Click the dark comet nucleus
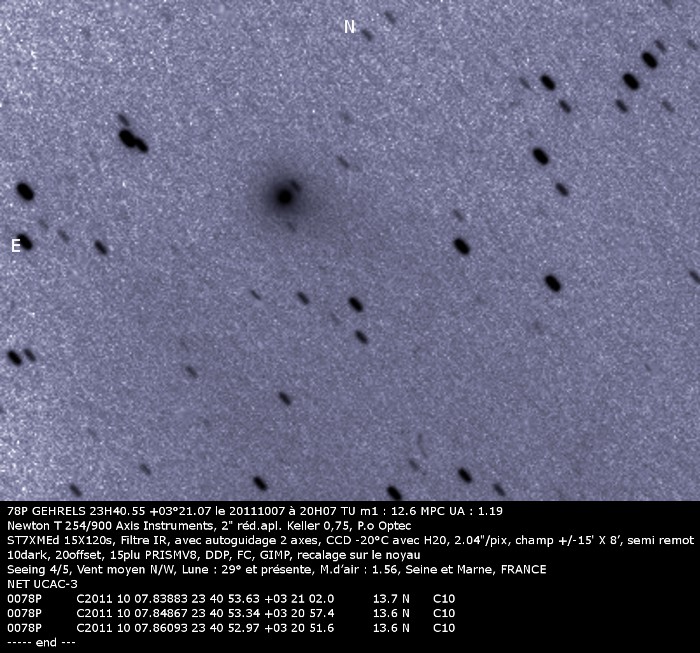Image resolution: width=700 pixels, height=653 pixels. [x=284, y=196]
